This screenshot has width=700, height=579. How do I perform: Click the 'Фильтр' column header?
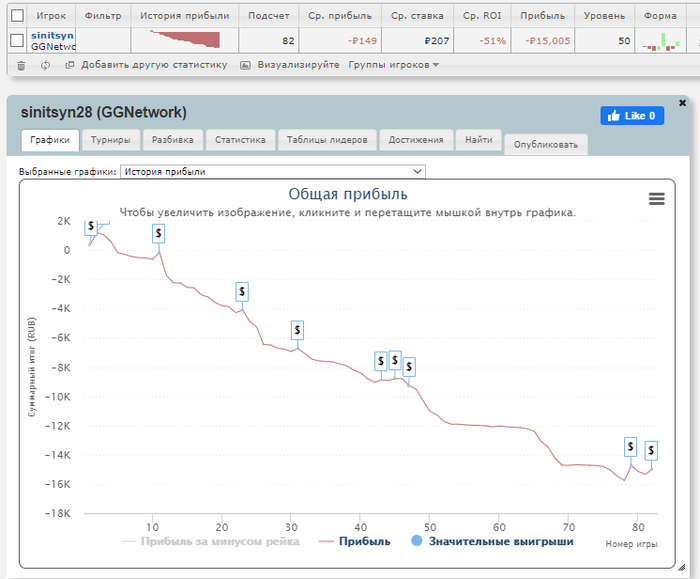click(x=103, y=16)
